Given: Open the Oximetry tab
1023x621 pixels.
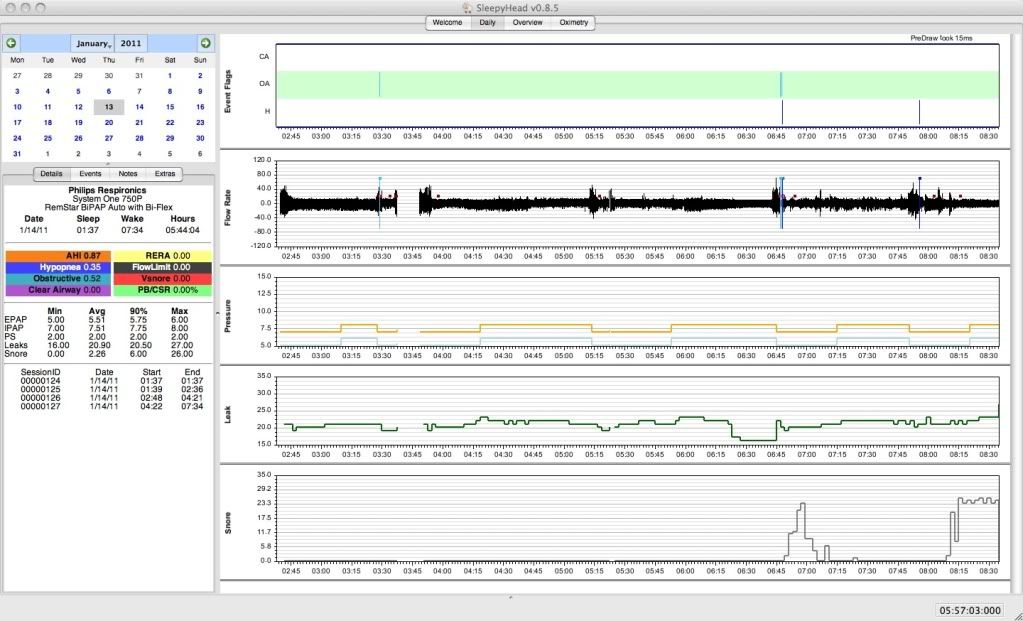Looking at the screenshot, I should click(573, 22).
